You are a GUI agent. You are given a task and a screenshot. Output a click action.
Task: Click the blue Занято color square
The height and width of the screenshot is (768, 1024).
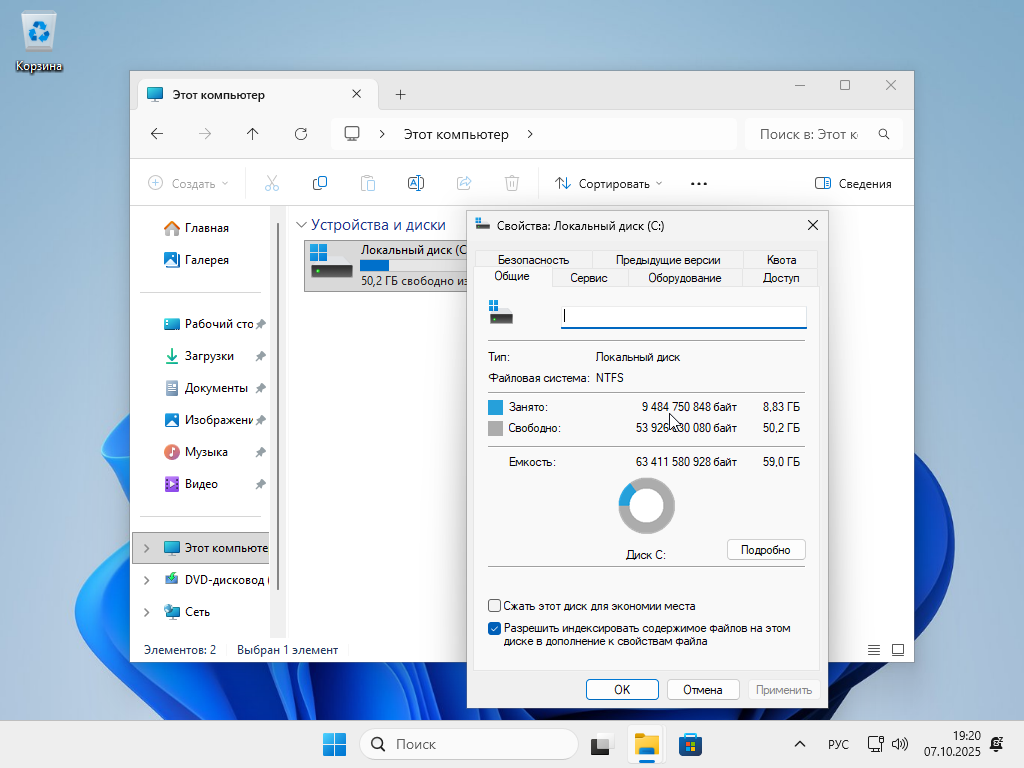click(x=496, y=408)
